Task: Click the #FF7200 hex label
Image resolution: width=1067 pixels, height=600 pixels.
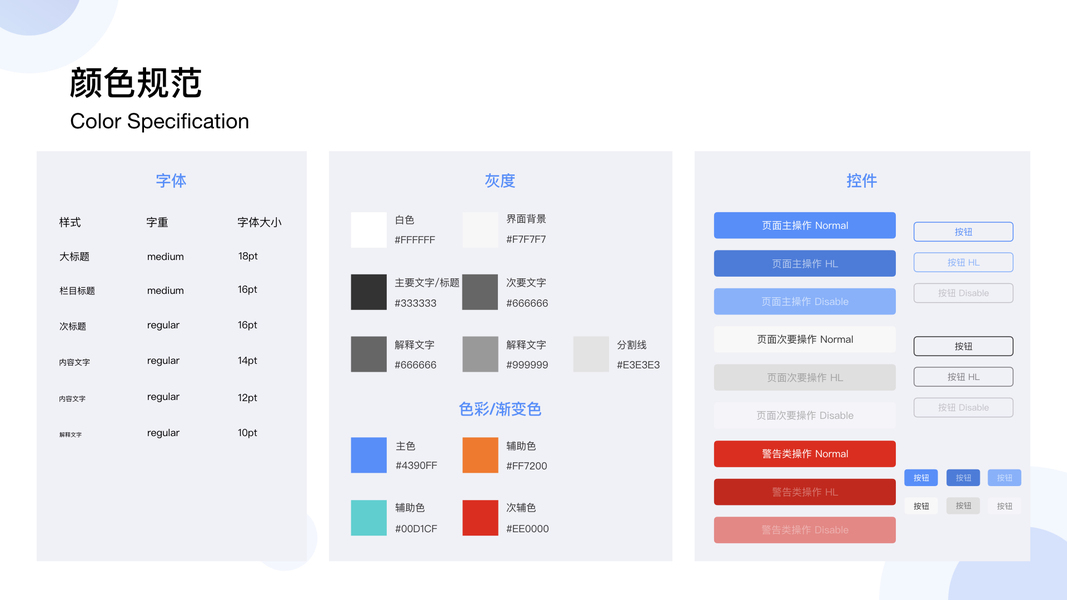Action: pyautogui.click(x=527, y=466)
